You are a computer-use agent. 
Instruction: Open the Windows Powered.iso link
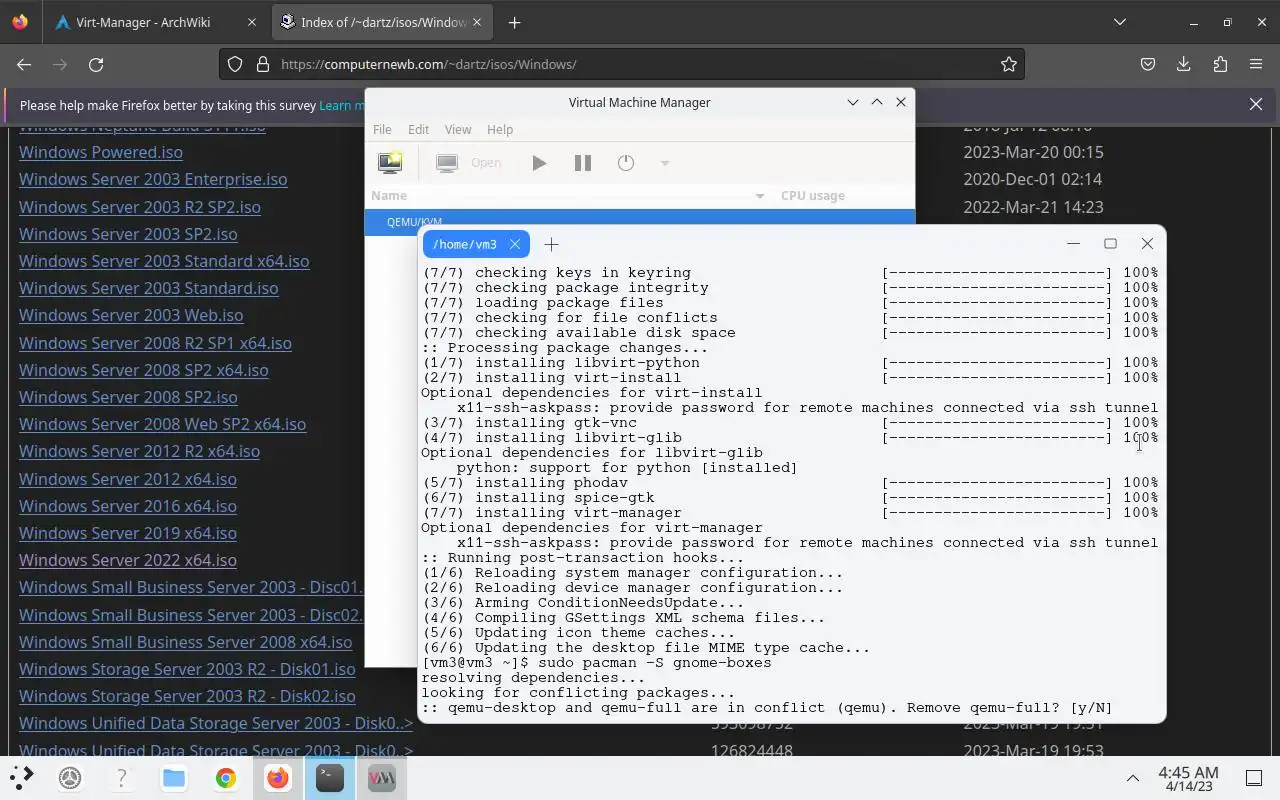(x=101, y=152)
